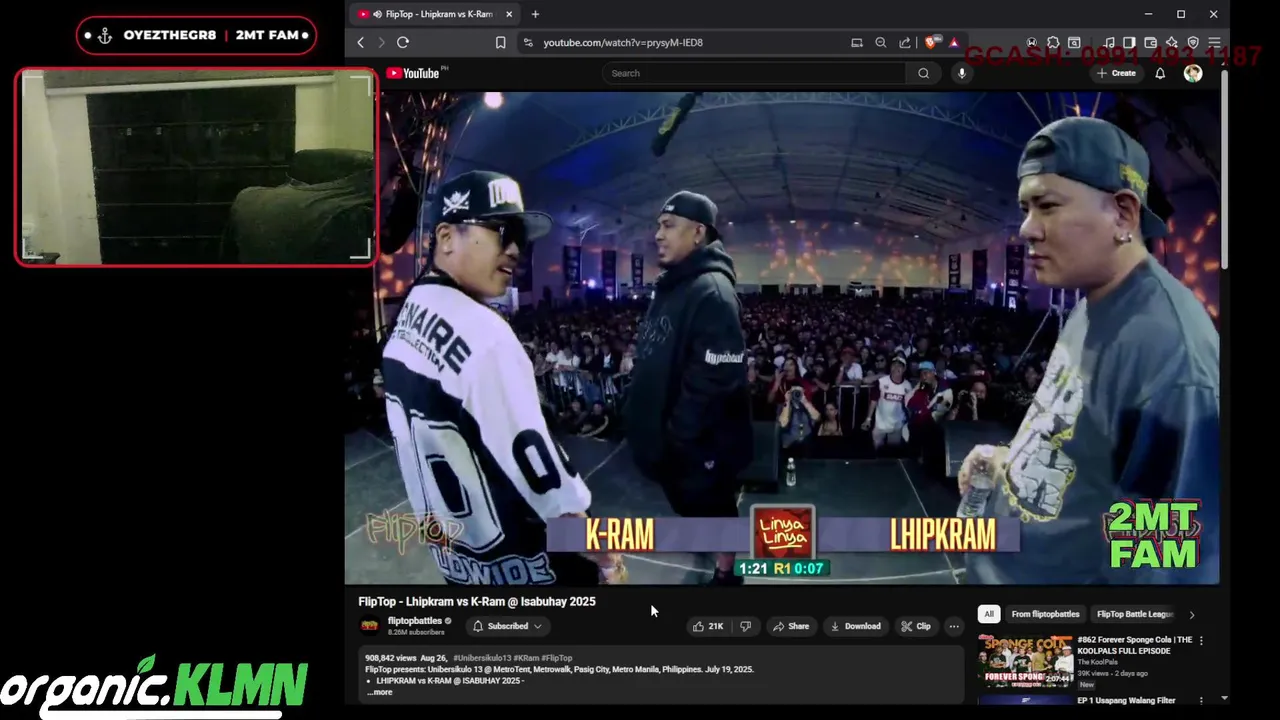Click the '8.26M subscribers' text
Image resolution: width=1280 pixels, height=720 pixels.
click(x=416, y=632)
